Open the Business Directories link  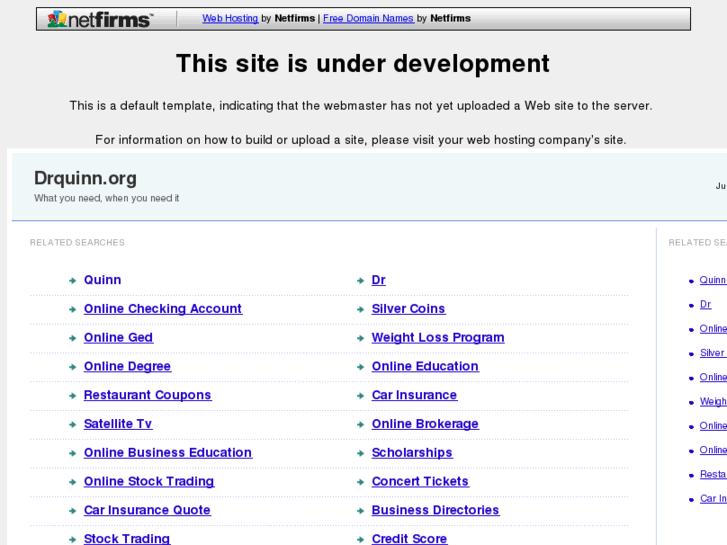(x=435, y=510)
